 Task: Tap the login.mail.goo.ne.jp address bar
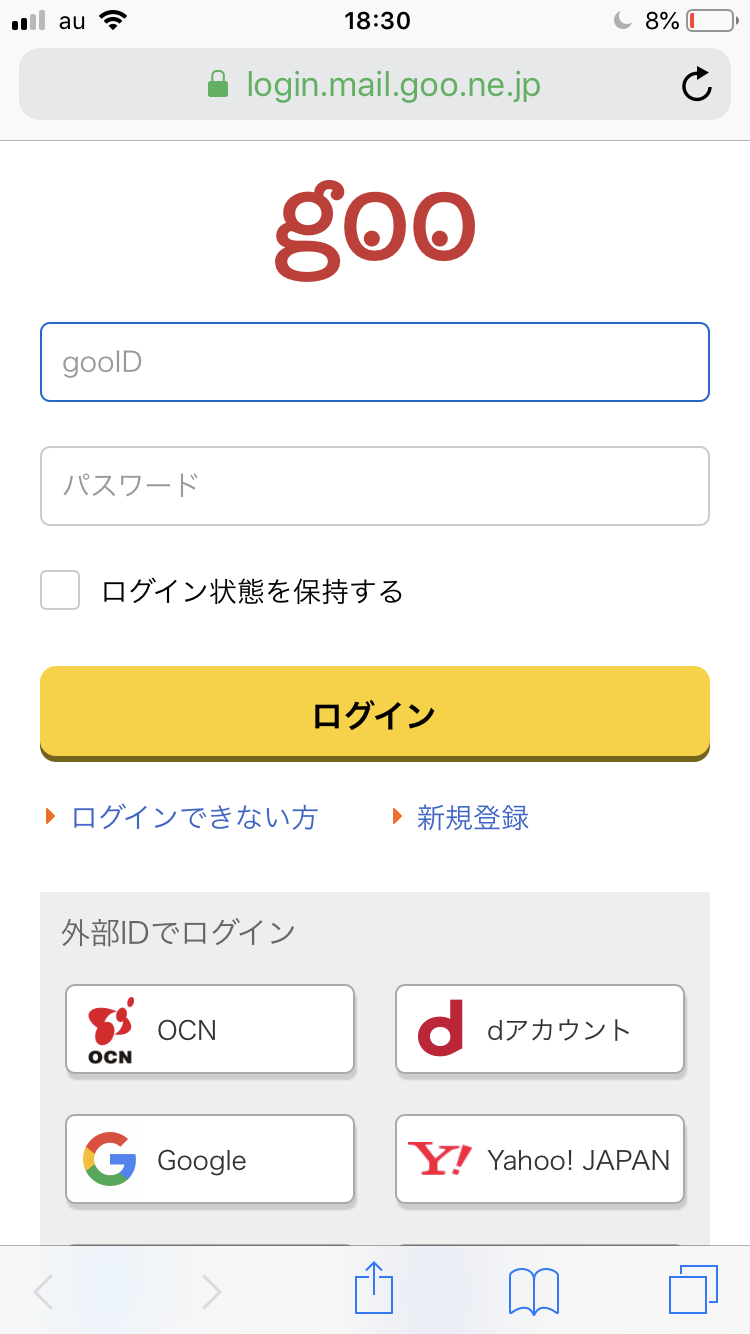(x=393, y=85)
